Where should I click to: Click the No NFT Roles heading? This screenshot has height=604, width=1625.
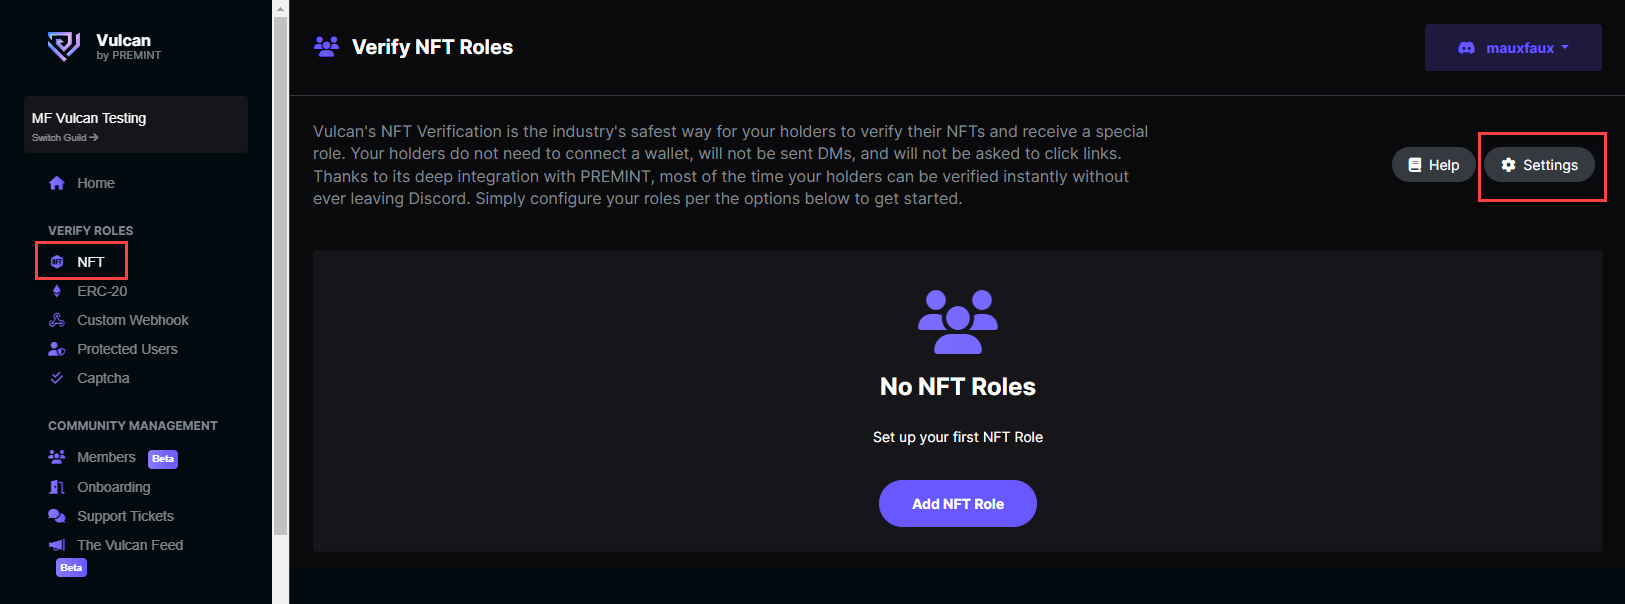[x=958, y=387]
